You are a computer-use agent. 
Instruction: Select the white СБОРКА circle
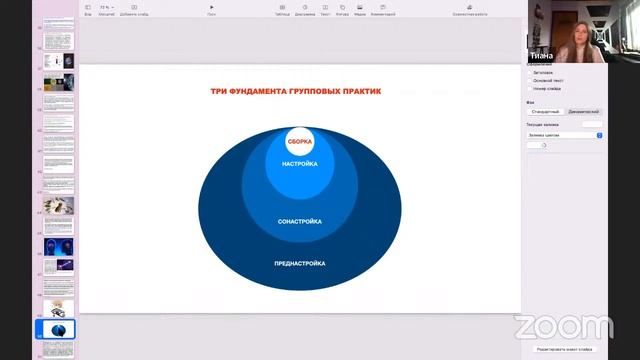tap(300, 141)
